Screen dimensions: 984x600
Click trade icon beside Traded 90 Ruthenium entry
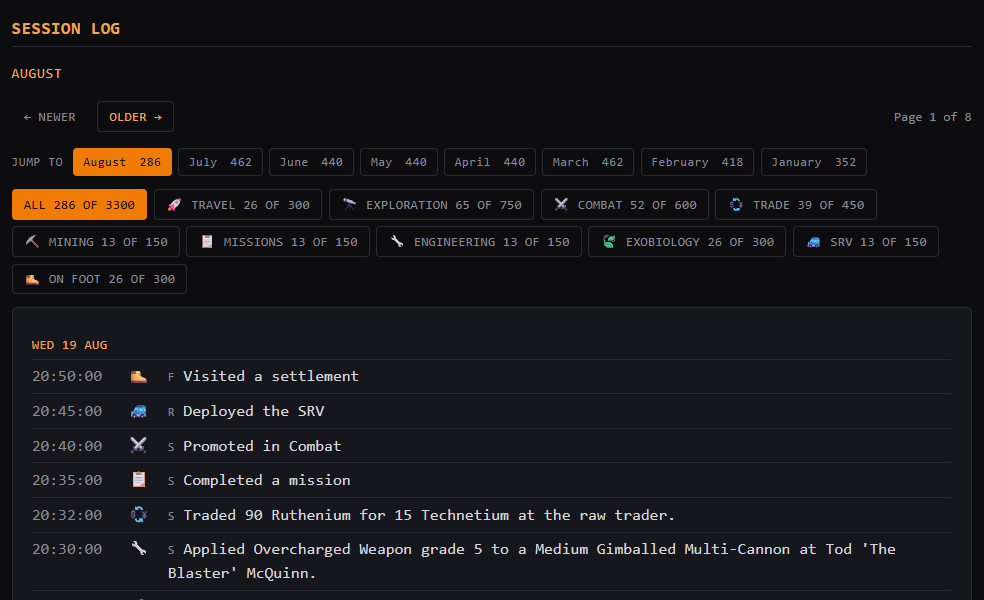click(139, 515)
